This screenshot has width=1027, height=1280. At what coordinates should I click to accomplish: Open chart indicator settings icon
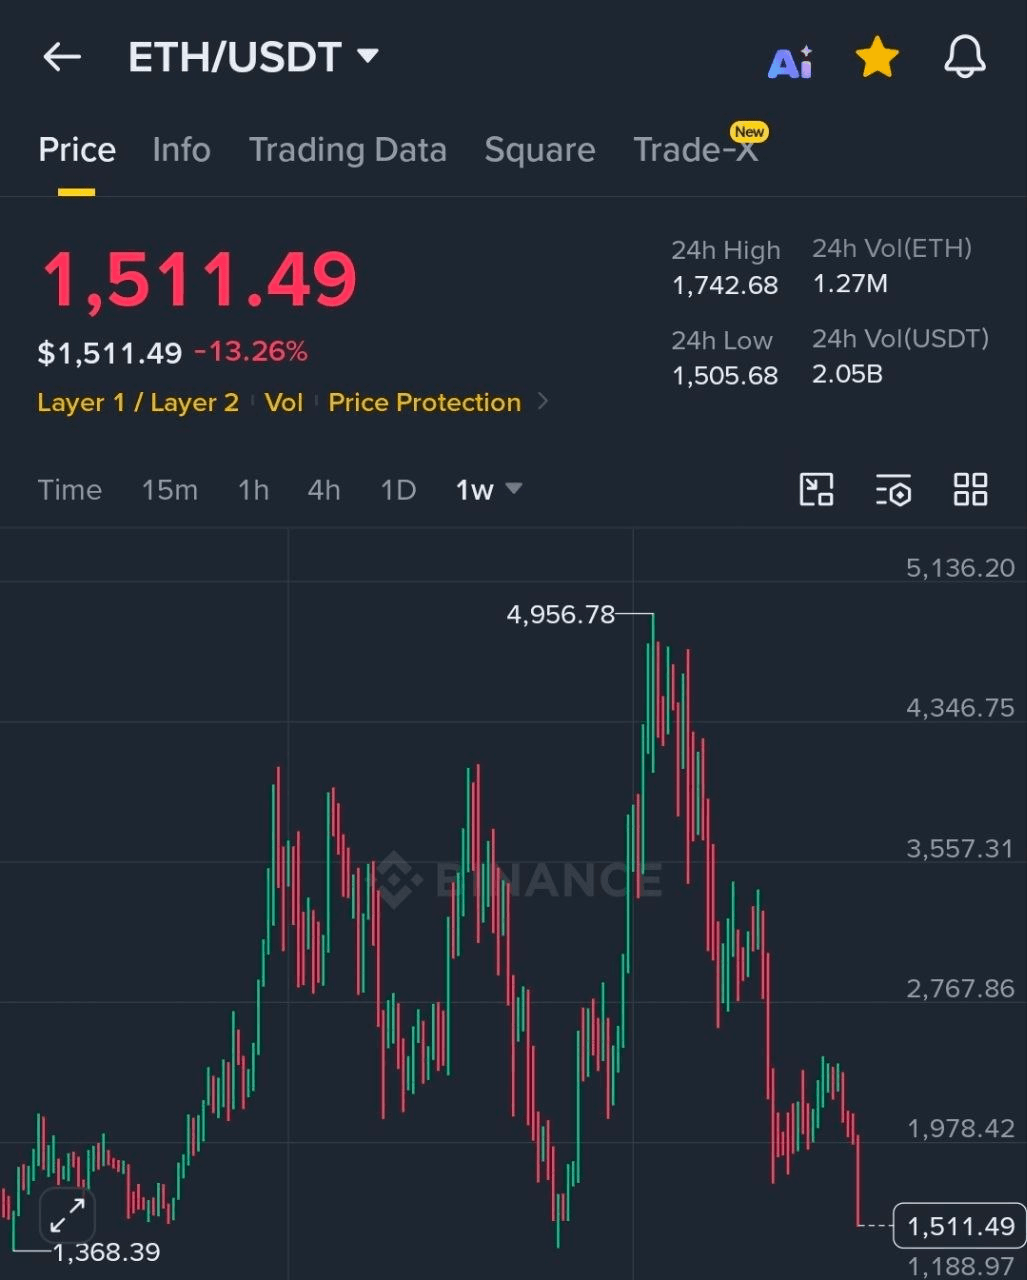tap(893, 490)
